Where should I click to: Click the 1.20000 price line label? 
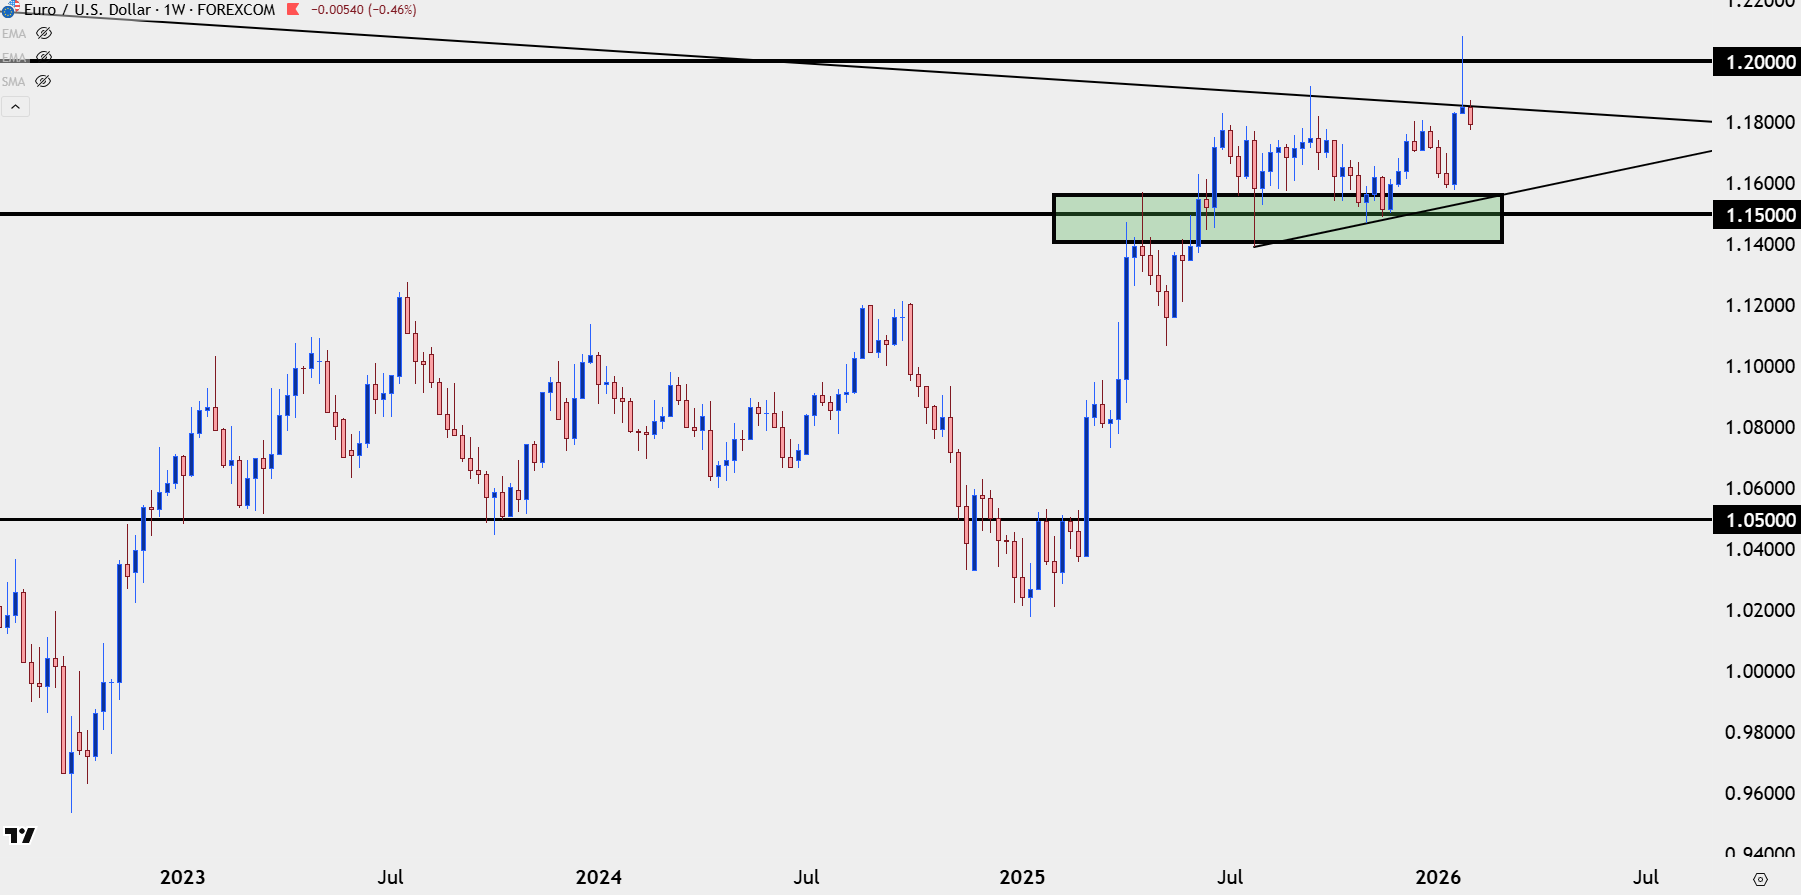[1759, 62]
